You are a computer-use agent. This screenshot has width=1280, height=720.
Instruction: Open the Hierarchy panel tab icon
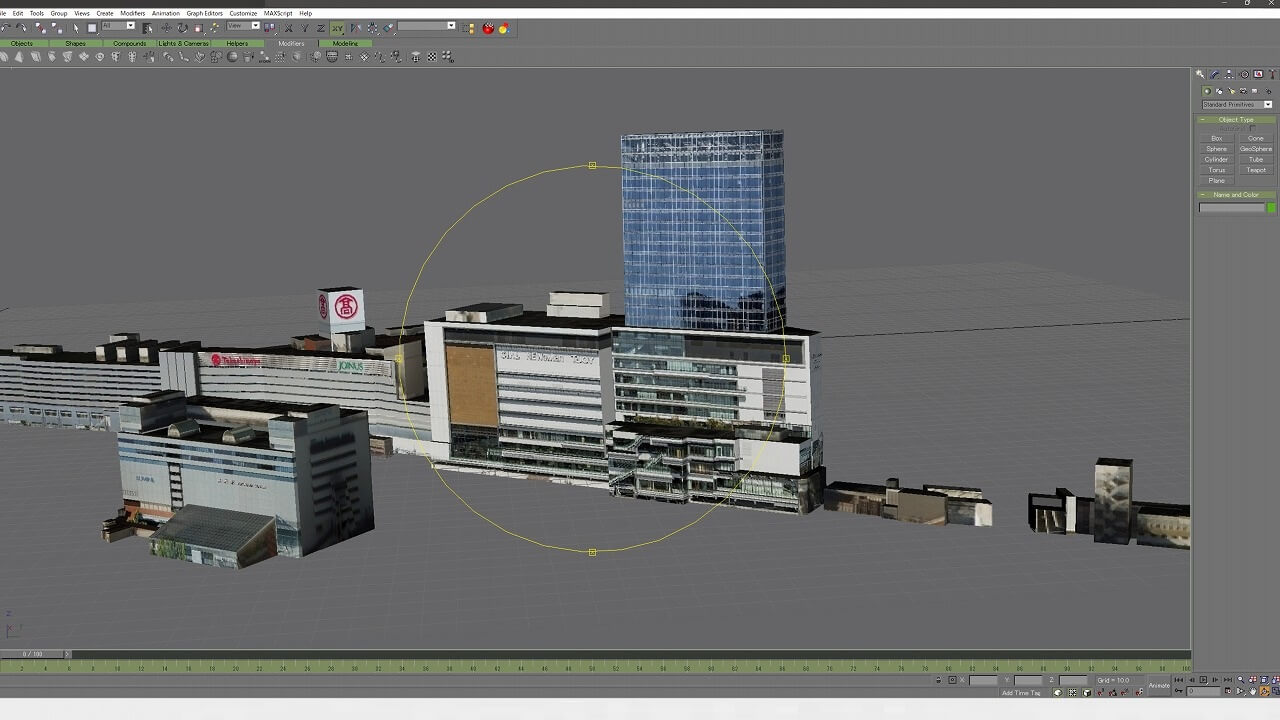tap(1229, 74)
